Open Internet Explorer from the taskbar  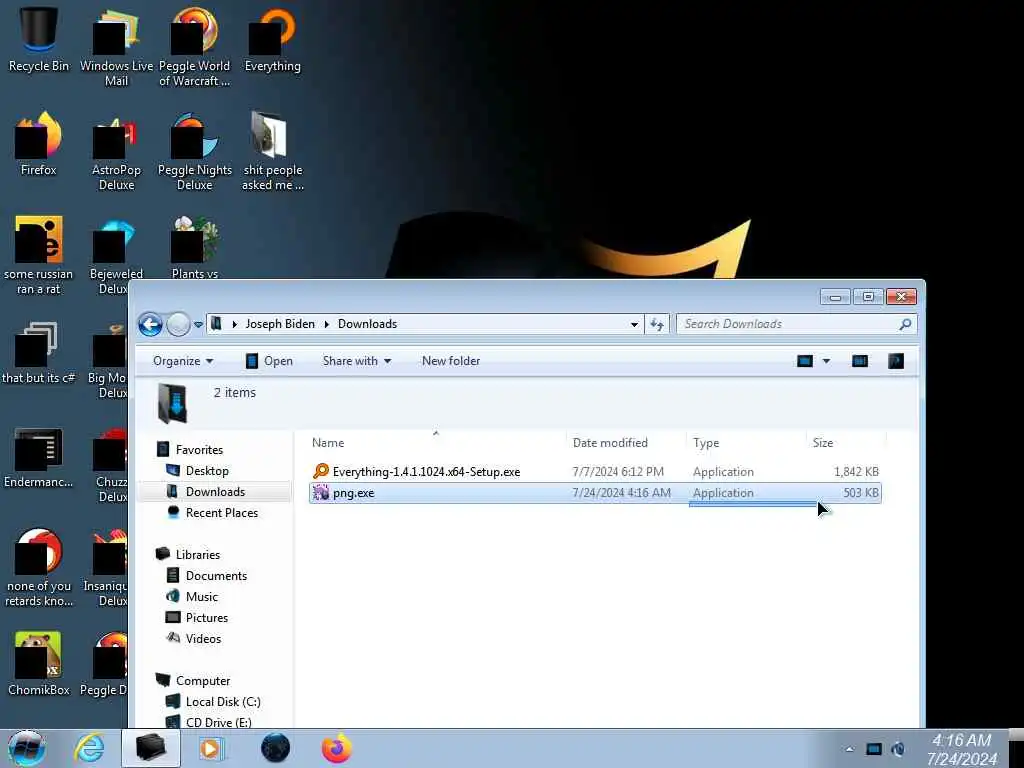point(89,748)
